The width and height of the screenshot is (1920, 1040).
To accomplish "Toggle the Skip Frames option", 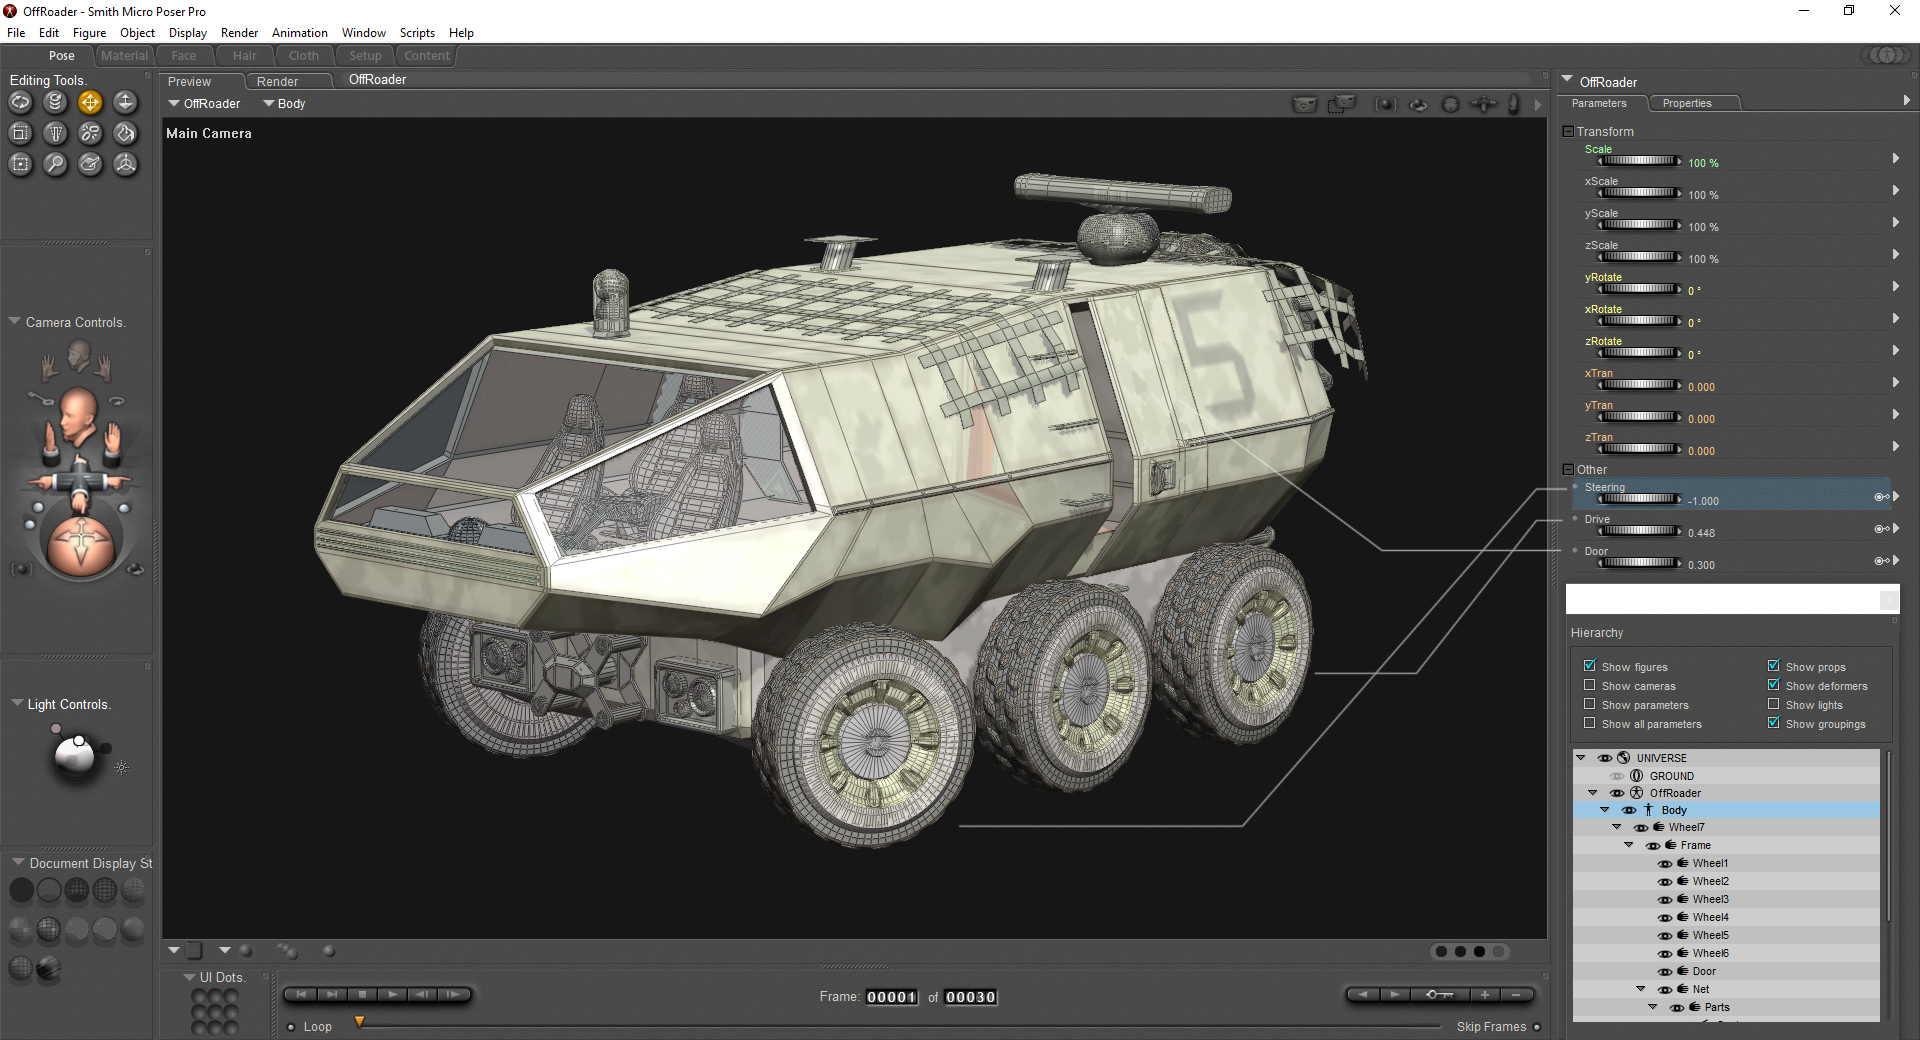I will [x=1537, y=1027].
